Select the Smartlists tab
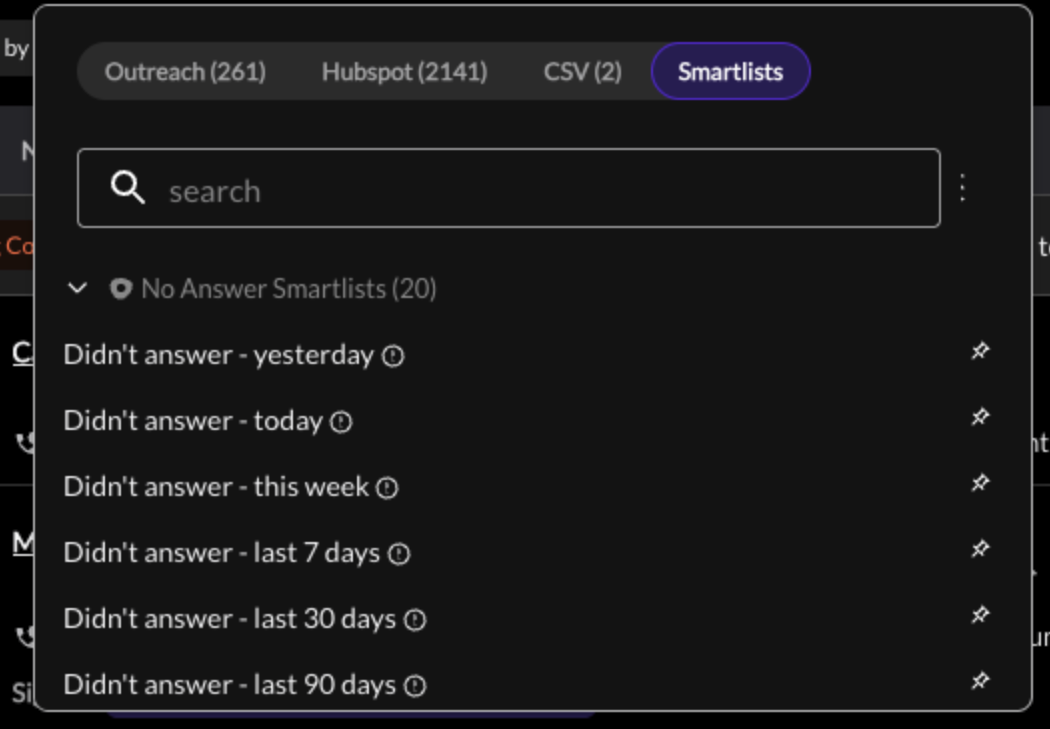Screen dimensions: 1050x729 click(731, 72)
